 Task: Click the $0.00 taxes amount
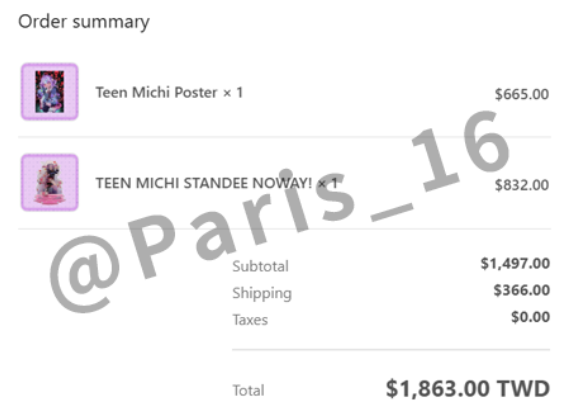pyautogui.click(x=530, y=317)
